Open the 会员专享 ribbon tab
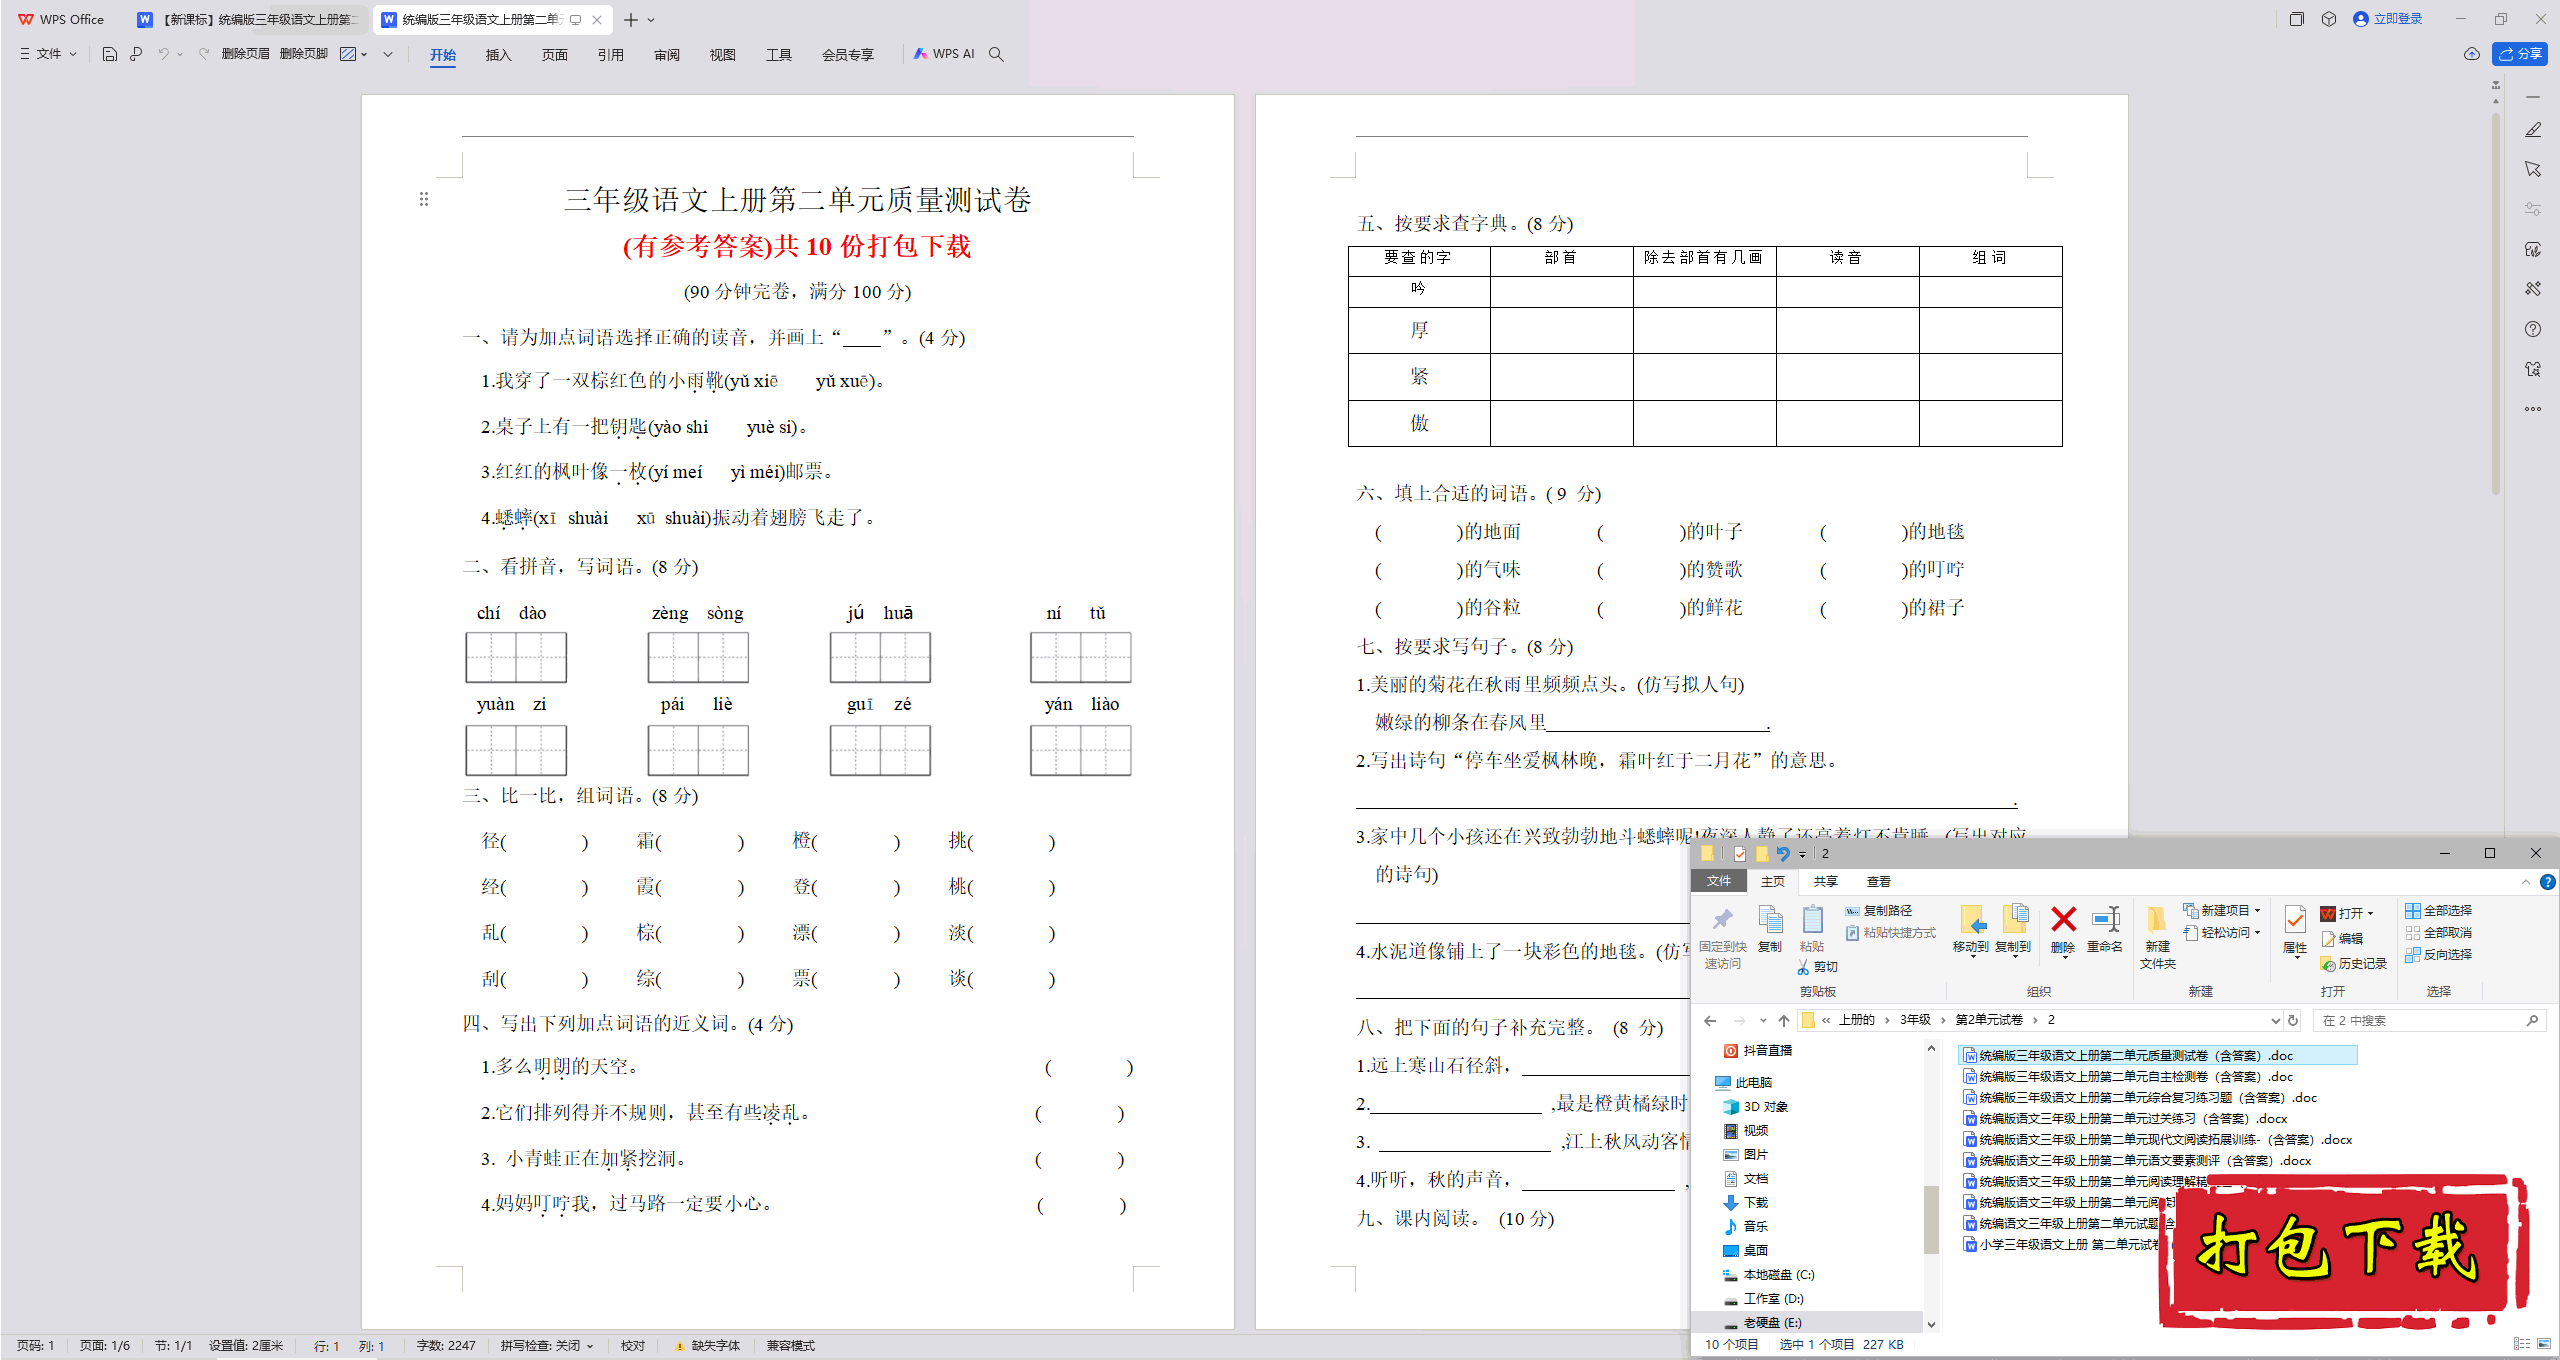2560x1360 pixels. (x=847, y=55)
